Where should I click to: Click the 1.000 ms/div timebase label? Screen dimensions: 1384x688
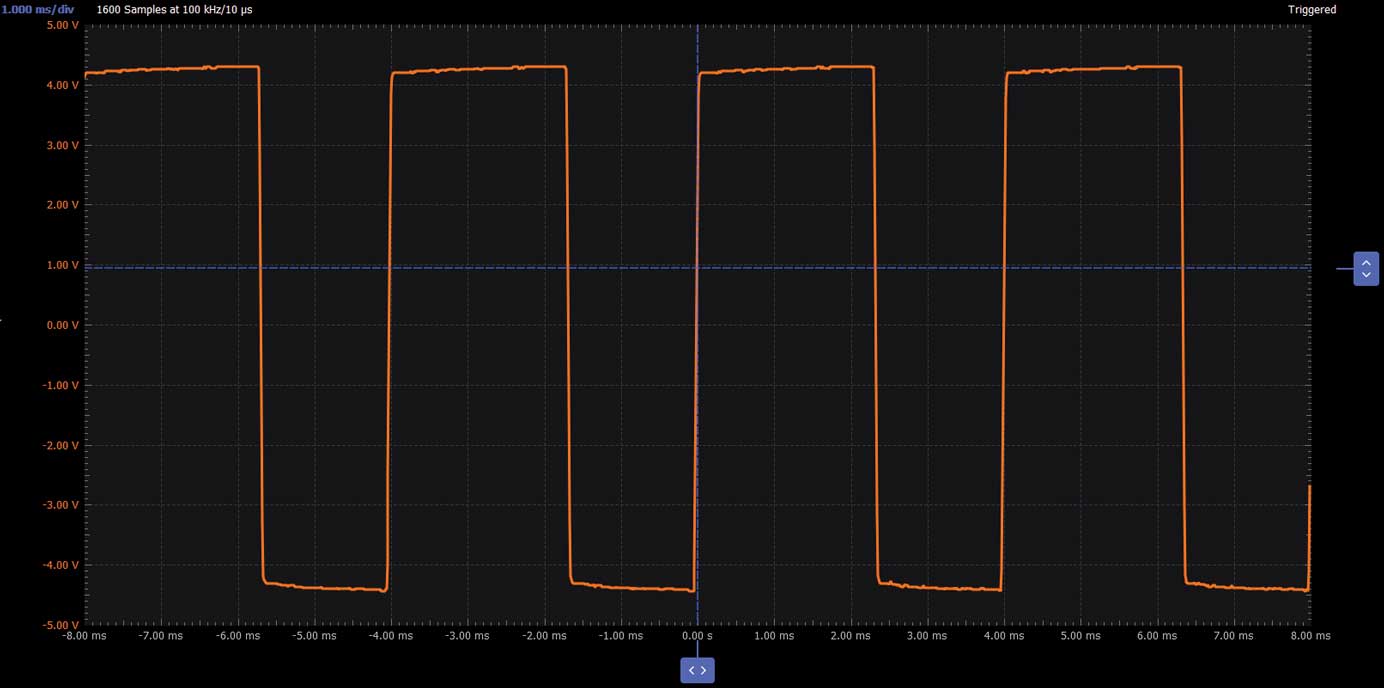[36, 9]
